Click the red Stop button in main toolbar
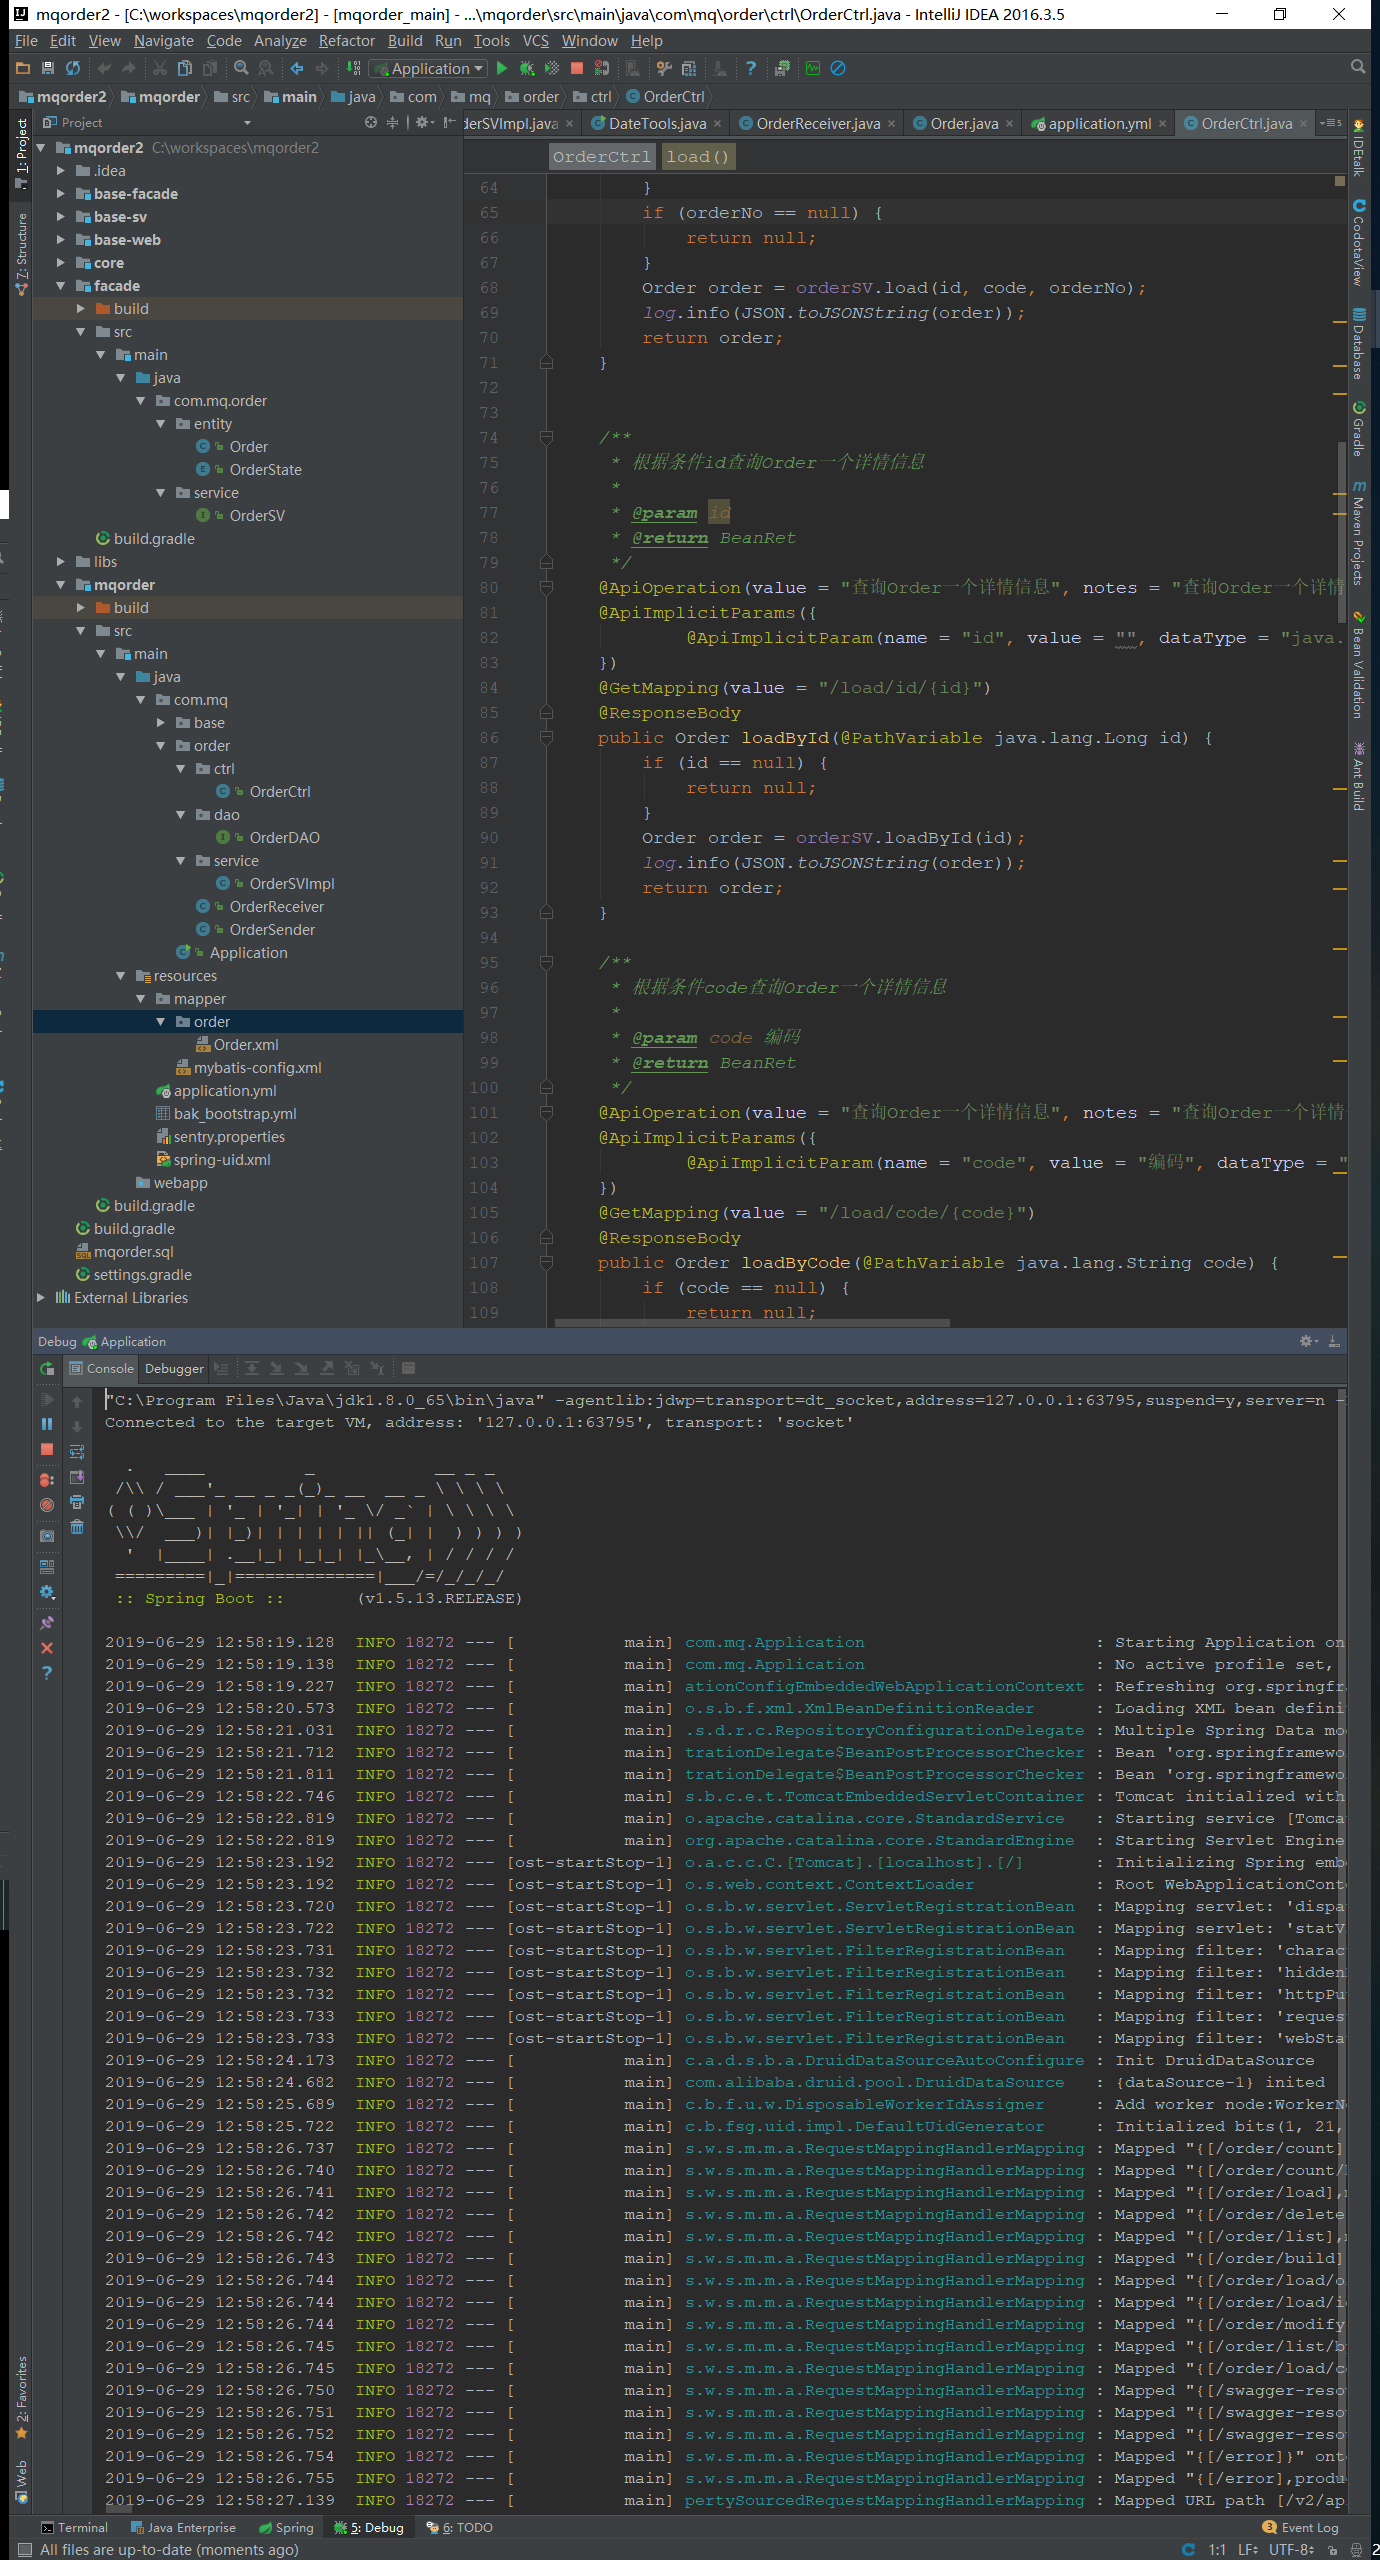This screenshot has width=1380, height=2560. click(x=576, y=68)
